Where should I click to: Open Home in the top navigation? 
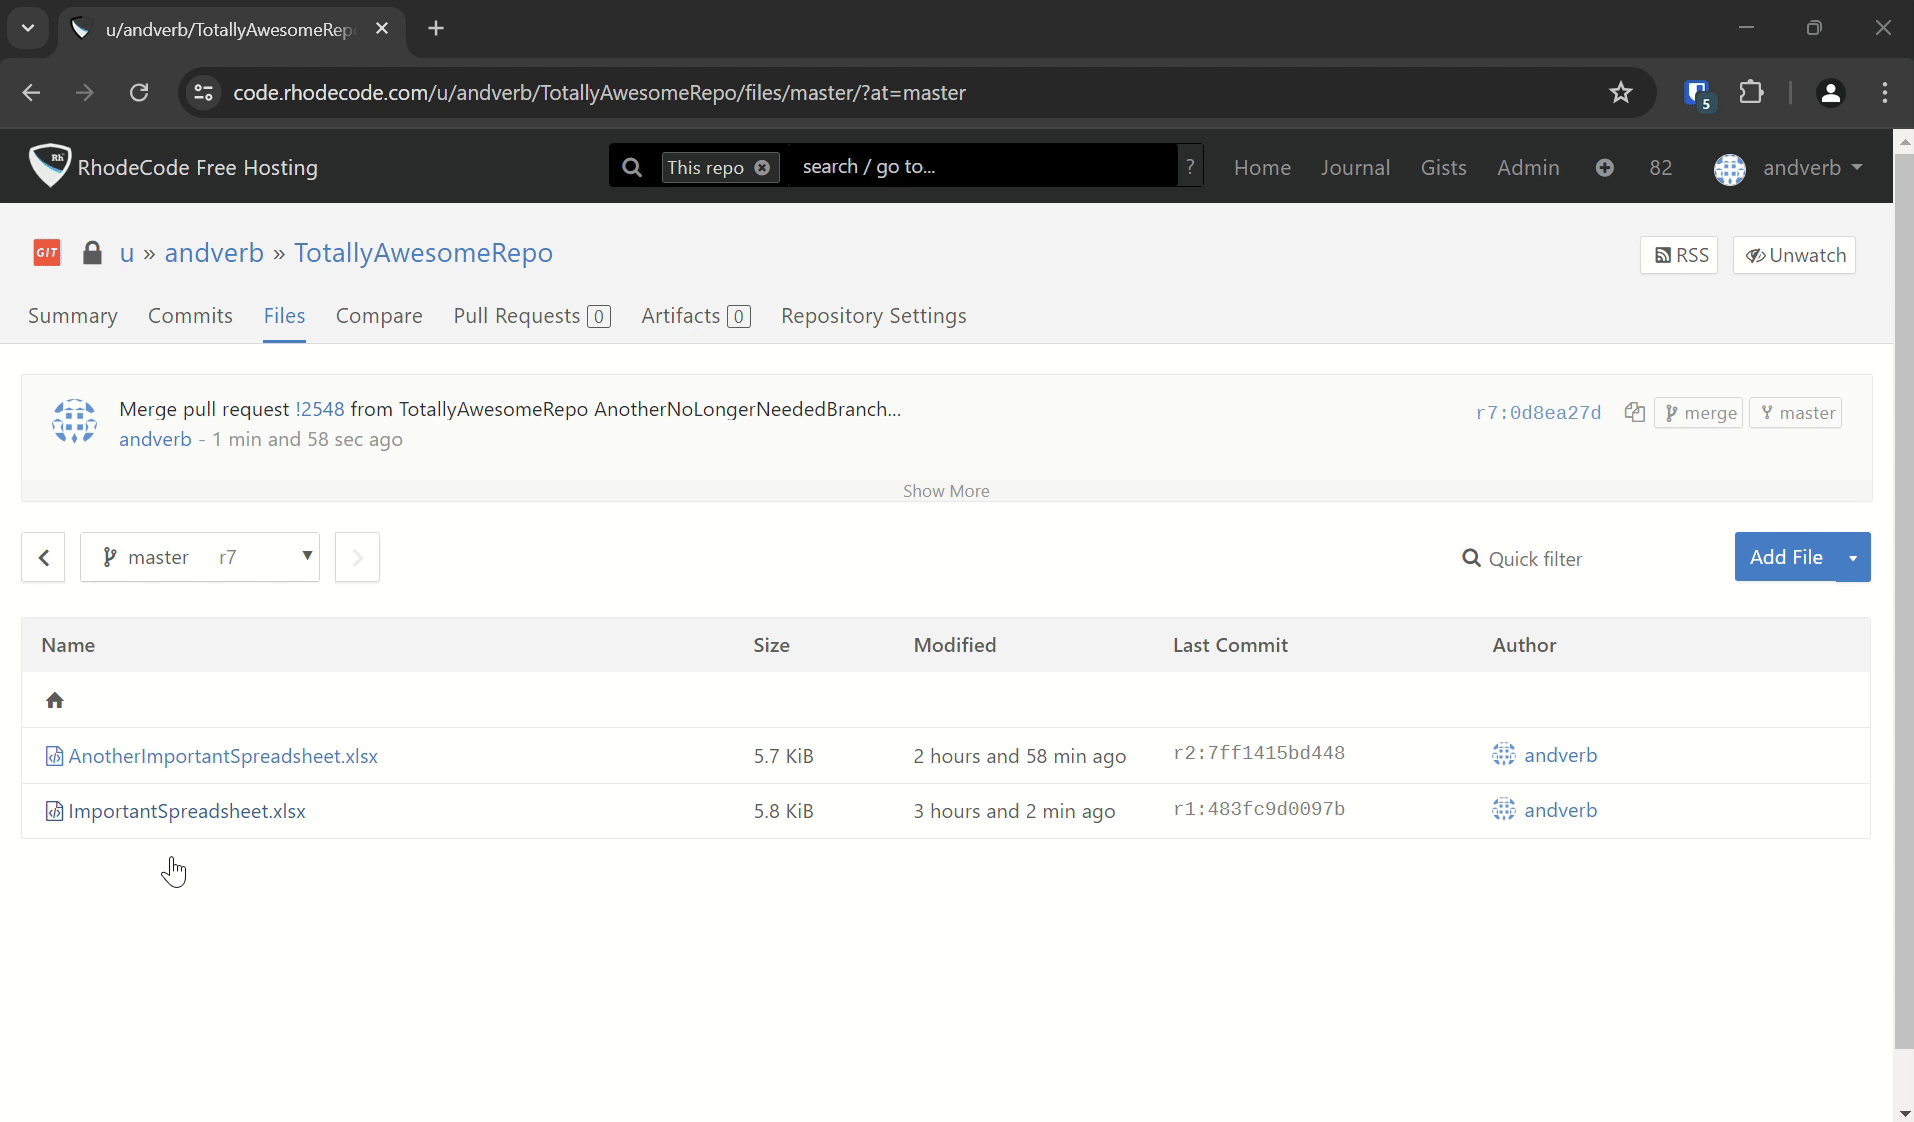pyautogui.click(x=1262, y=167)
